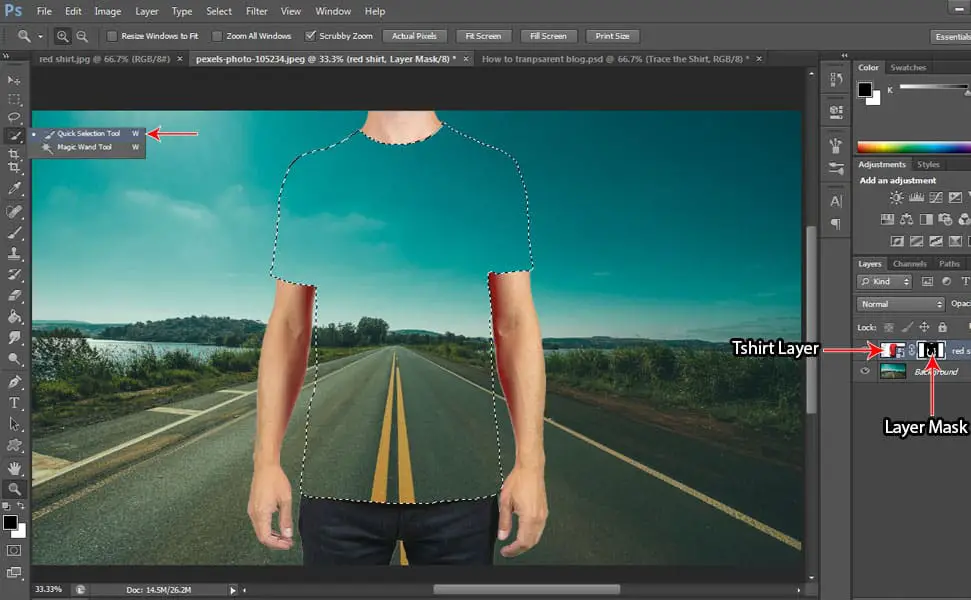Open the Hue/Saturation adjustment

click(x=907, y=220)
